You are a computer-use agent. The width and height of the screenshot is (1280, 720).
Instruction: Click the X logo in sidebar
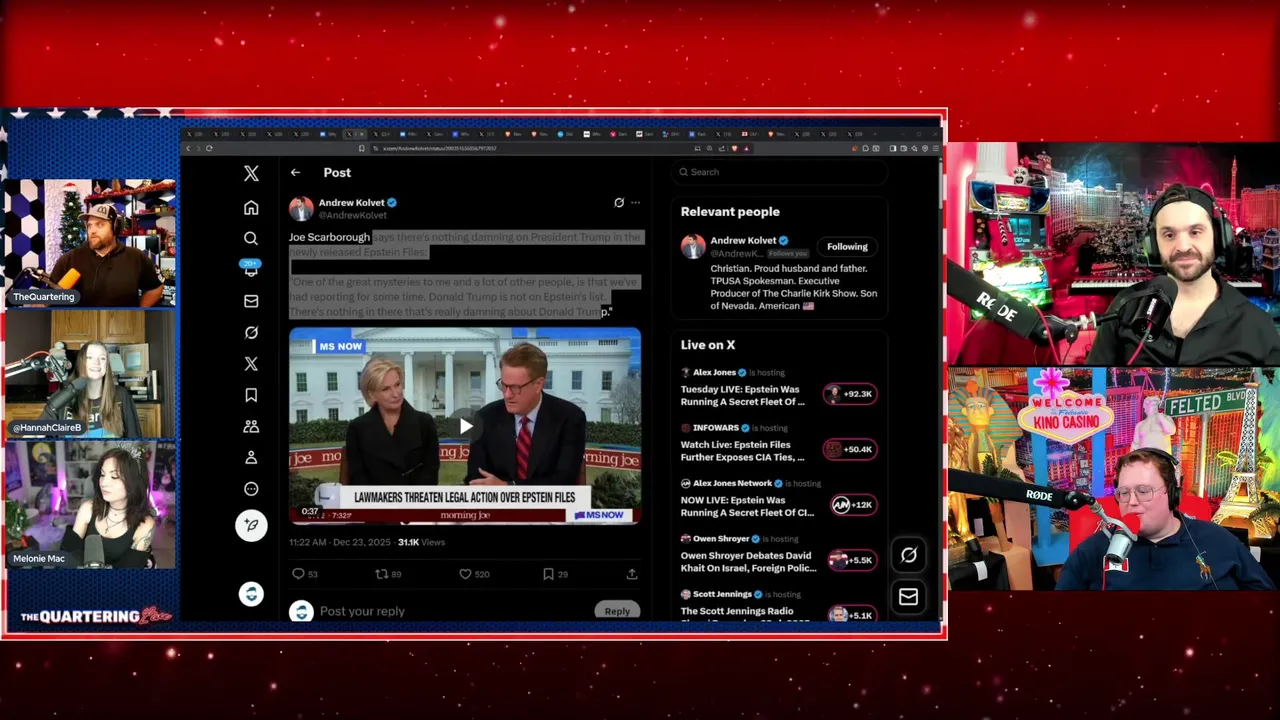pos(251,173)
